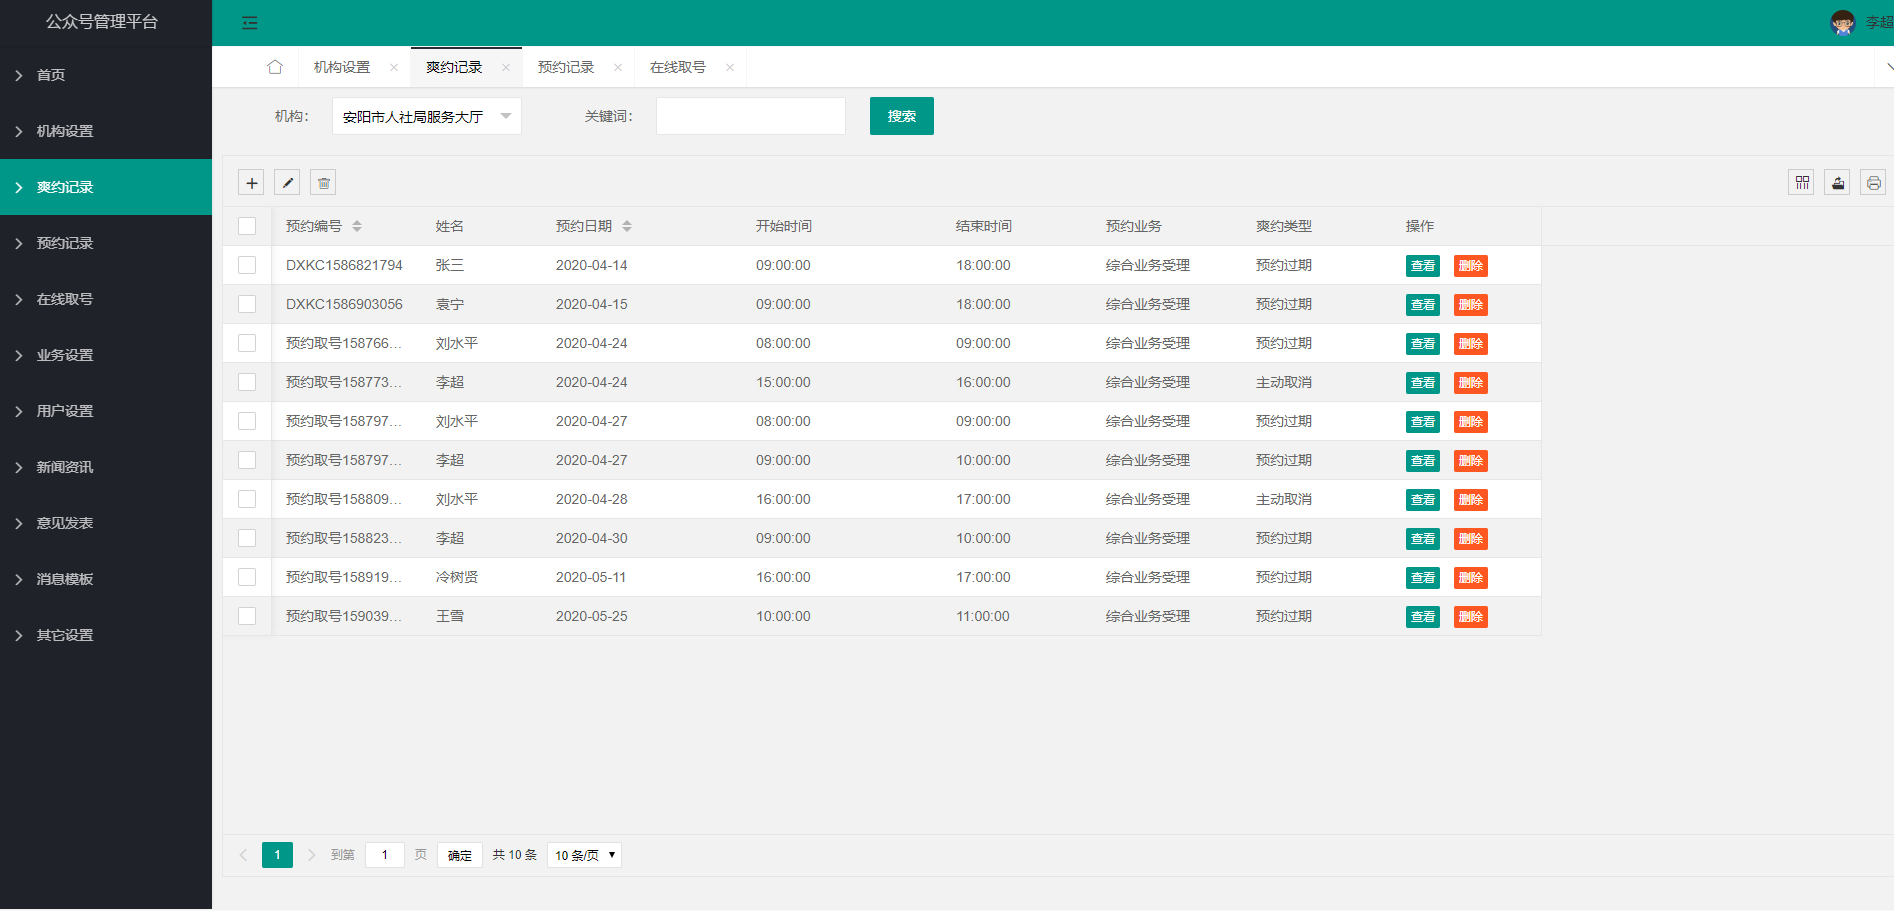Open the 10 条/页 page size dropdown
The image size is (1894, 911).
click(584, 855)
